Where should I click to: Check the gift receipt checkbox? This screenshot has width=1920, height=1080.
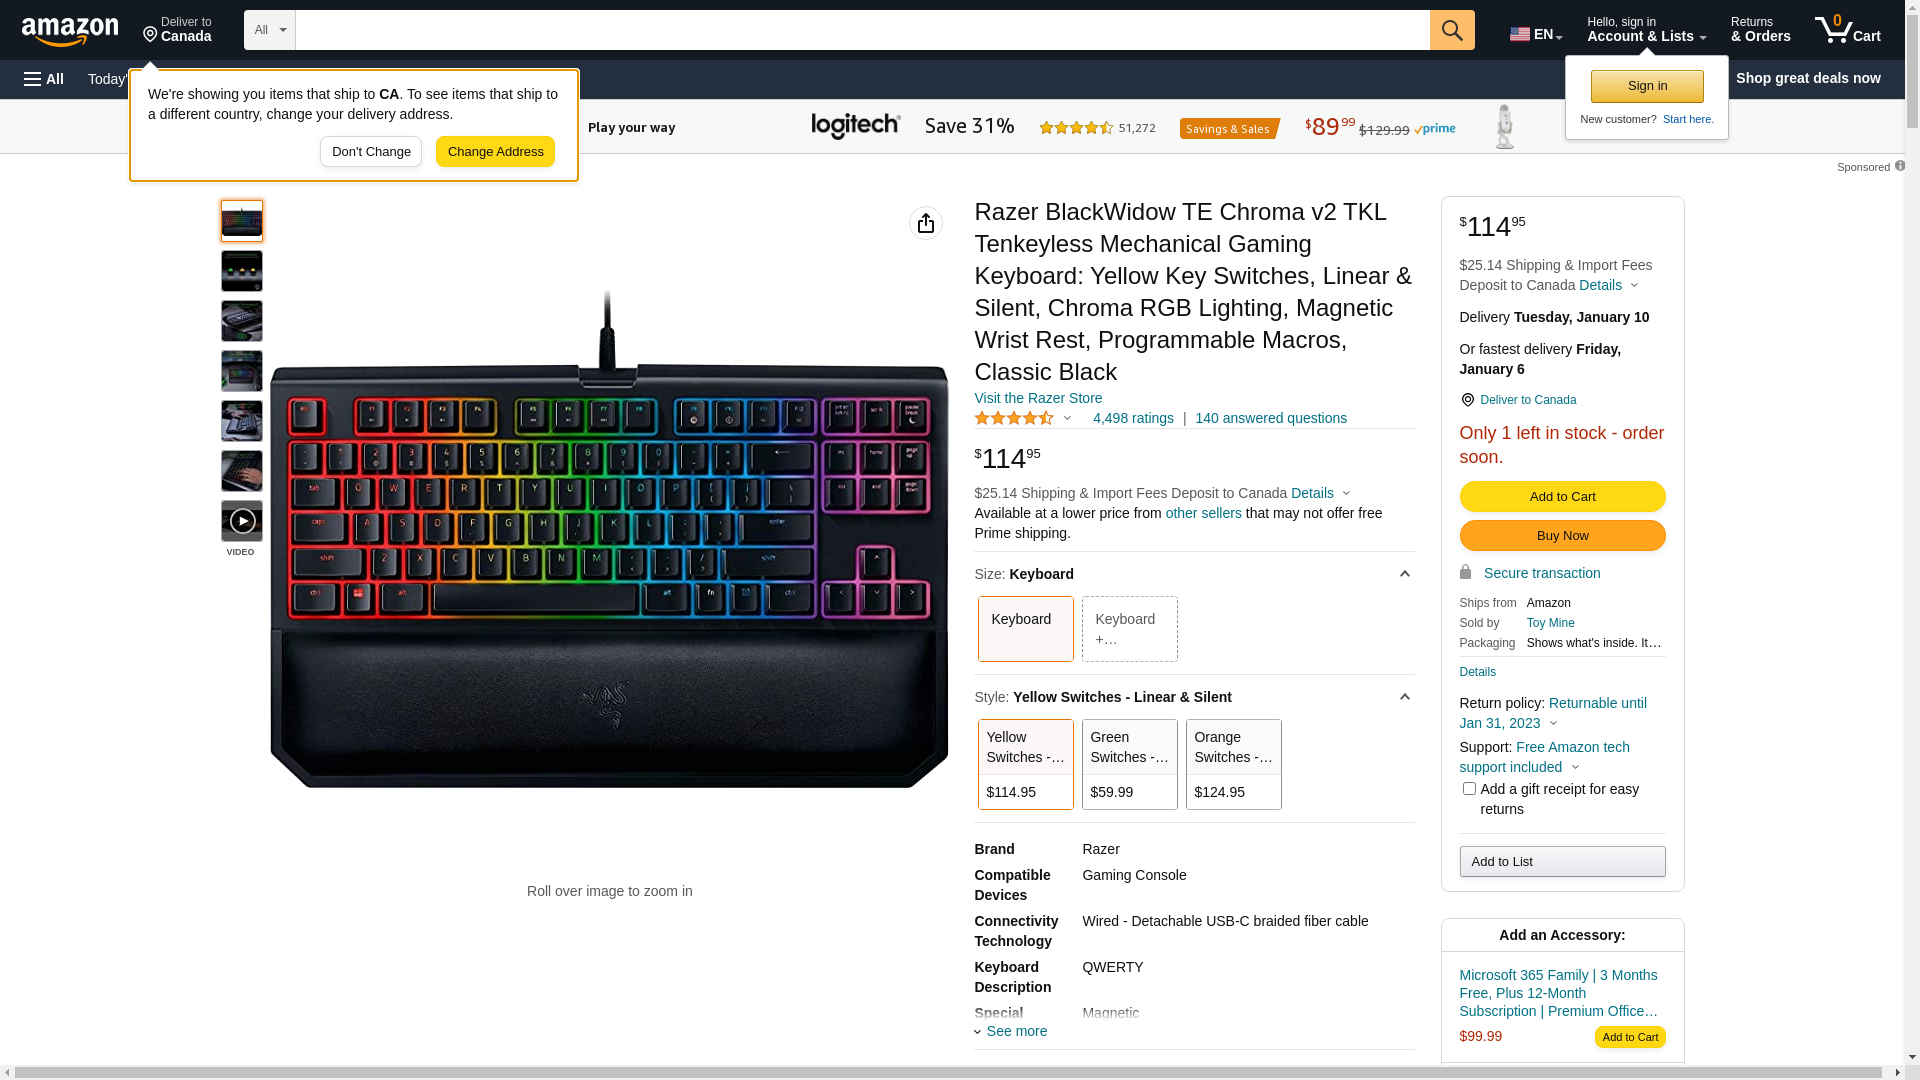1469,789
